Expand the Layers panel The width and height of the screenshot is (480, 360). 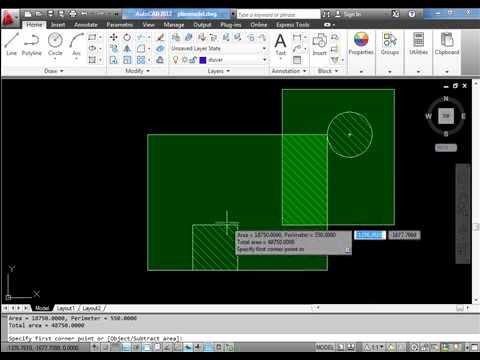[219, 71]
